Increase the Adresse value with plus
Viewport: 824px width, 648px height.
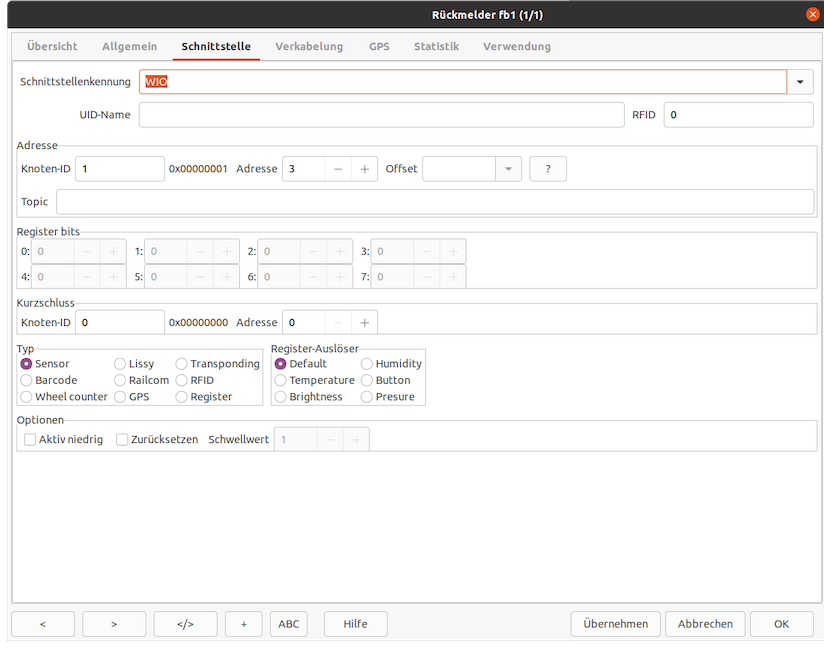pyautogui.click(x=364, y=169)
